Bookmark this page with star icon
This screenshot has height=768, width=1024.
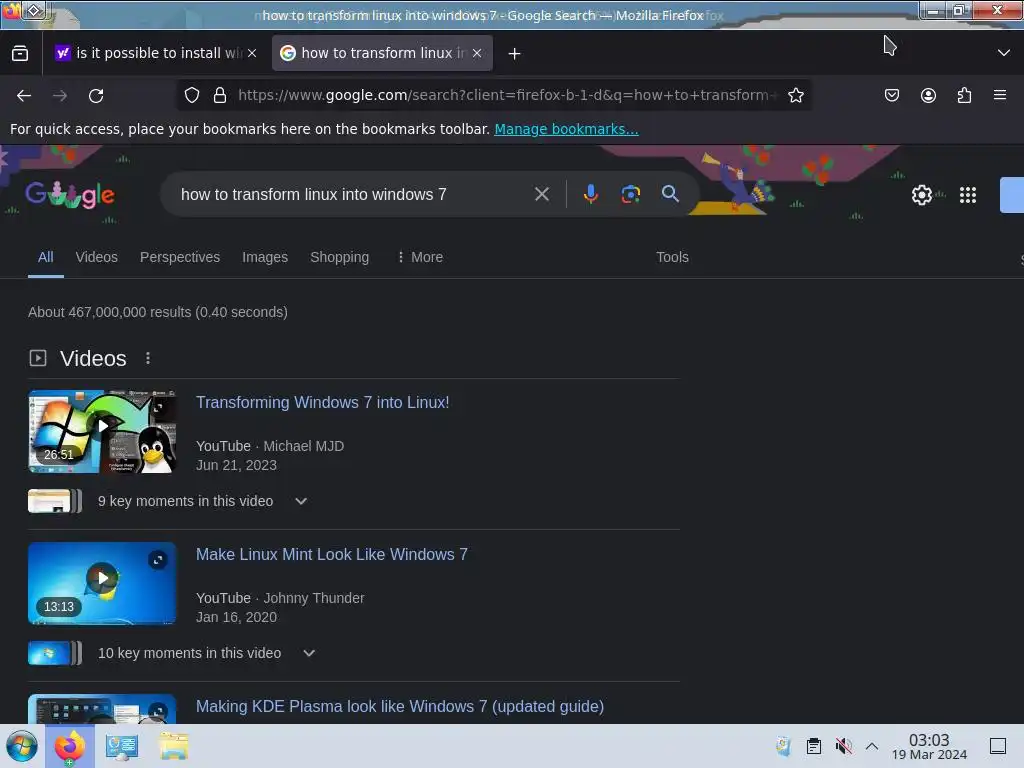(795, 95)
